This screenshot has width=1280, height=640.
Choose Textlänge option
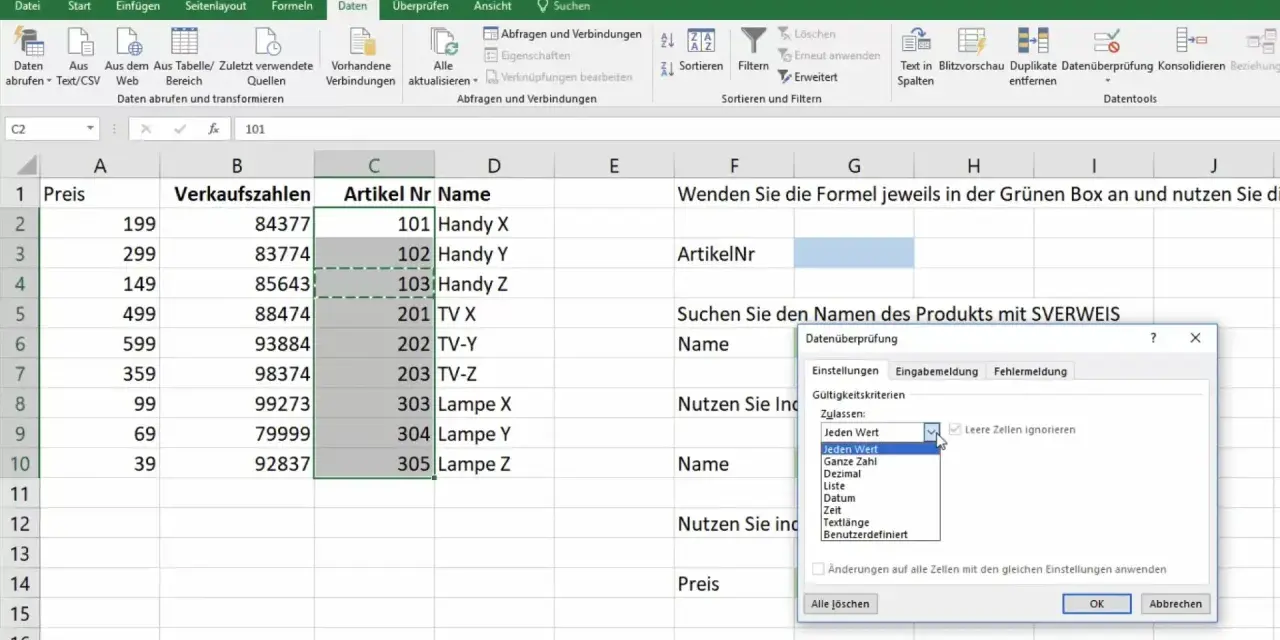(x=880, y=522)
